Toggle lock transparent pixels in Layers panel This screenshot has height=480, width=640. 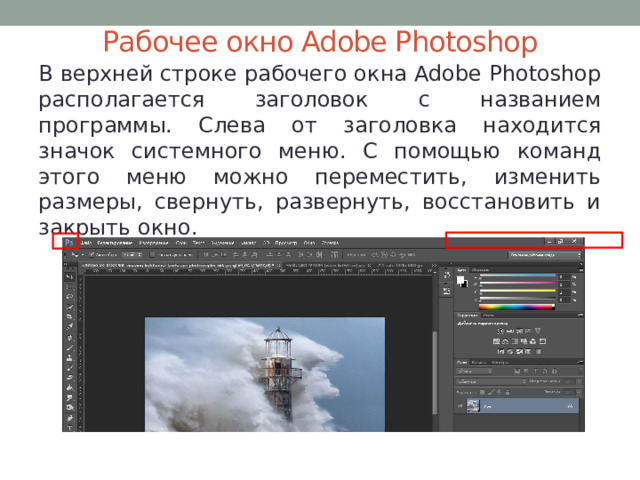click(482, 392)
